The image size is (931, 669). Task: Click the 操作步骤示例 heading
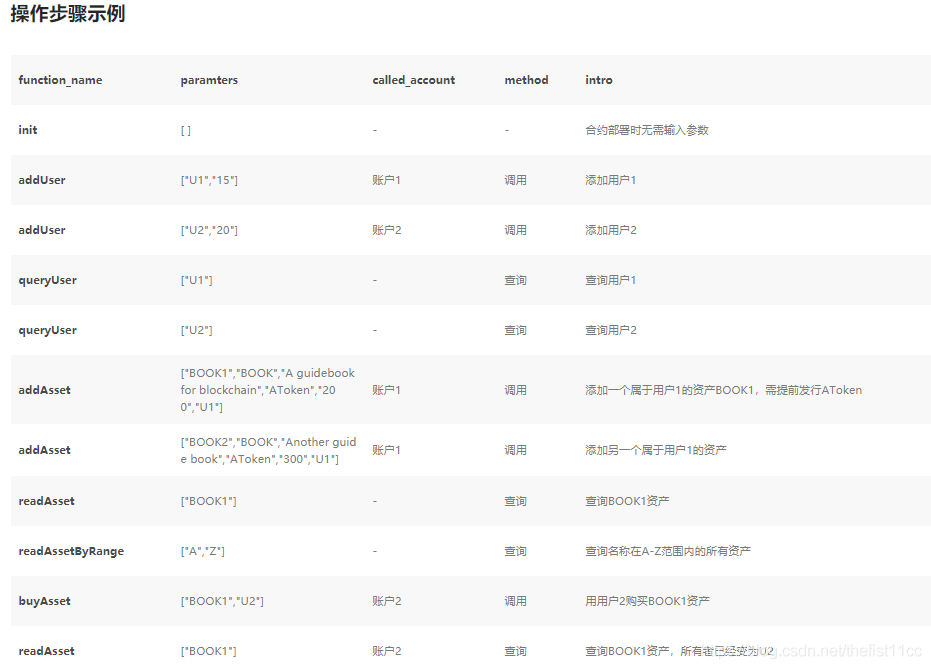[x=68, y=12]
